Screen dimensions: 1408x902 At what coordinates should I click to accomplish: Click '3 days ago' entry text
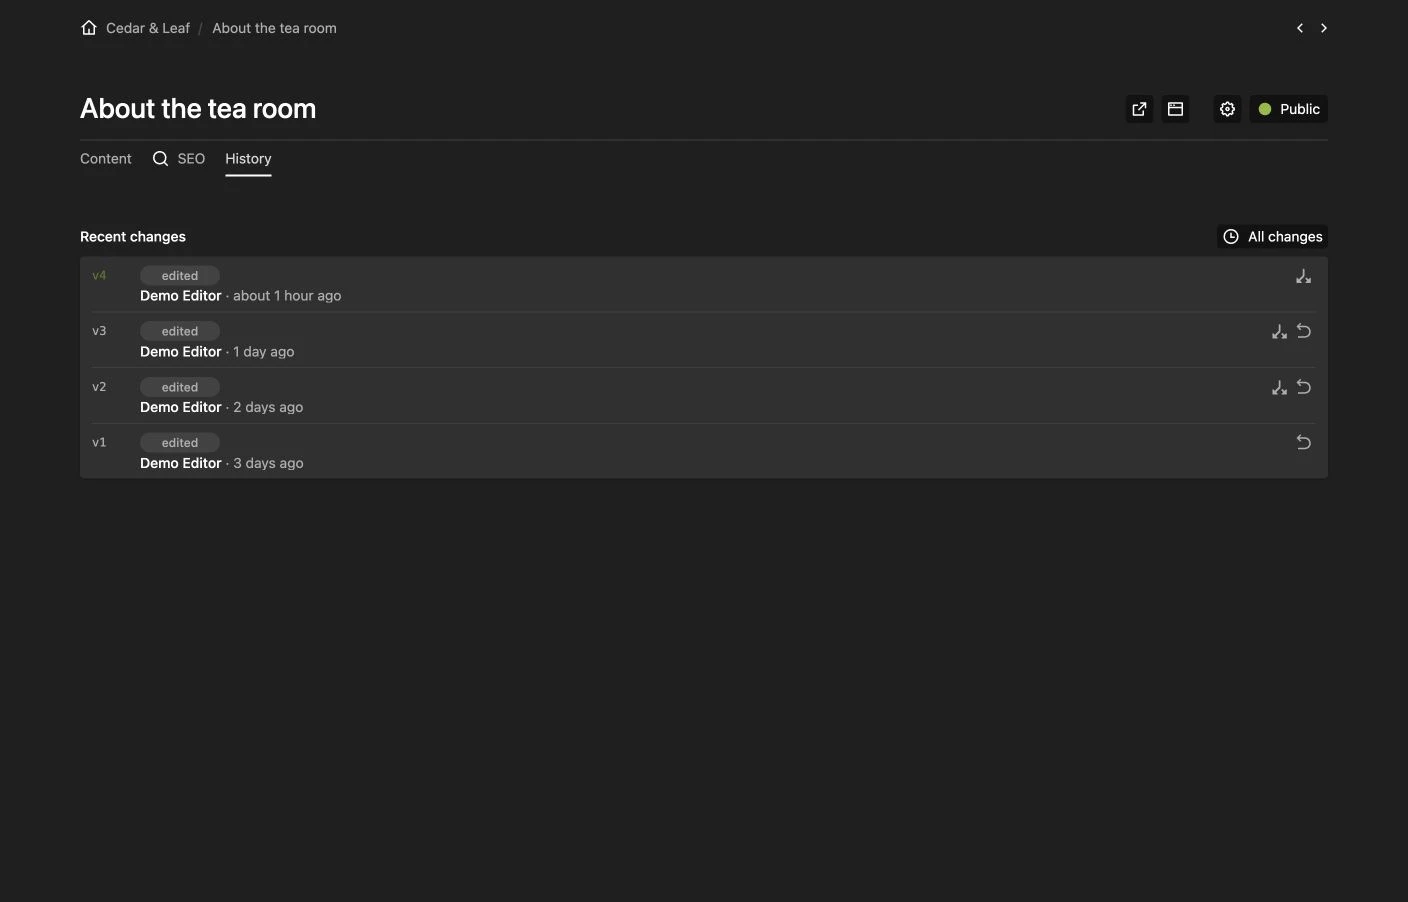[x=268, y=463]
